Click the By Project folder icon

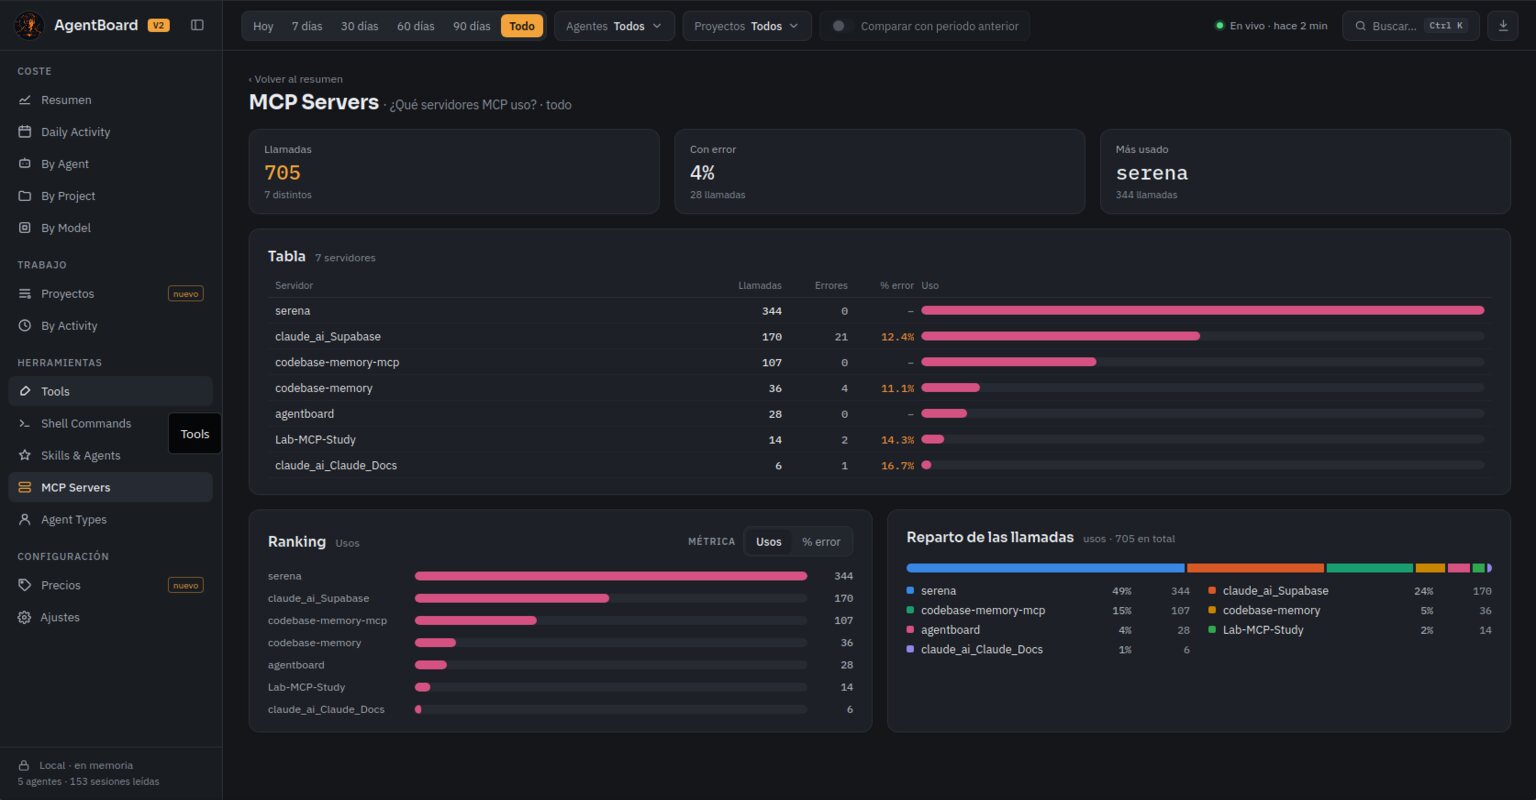25,196
